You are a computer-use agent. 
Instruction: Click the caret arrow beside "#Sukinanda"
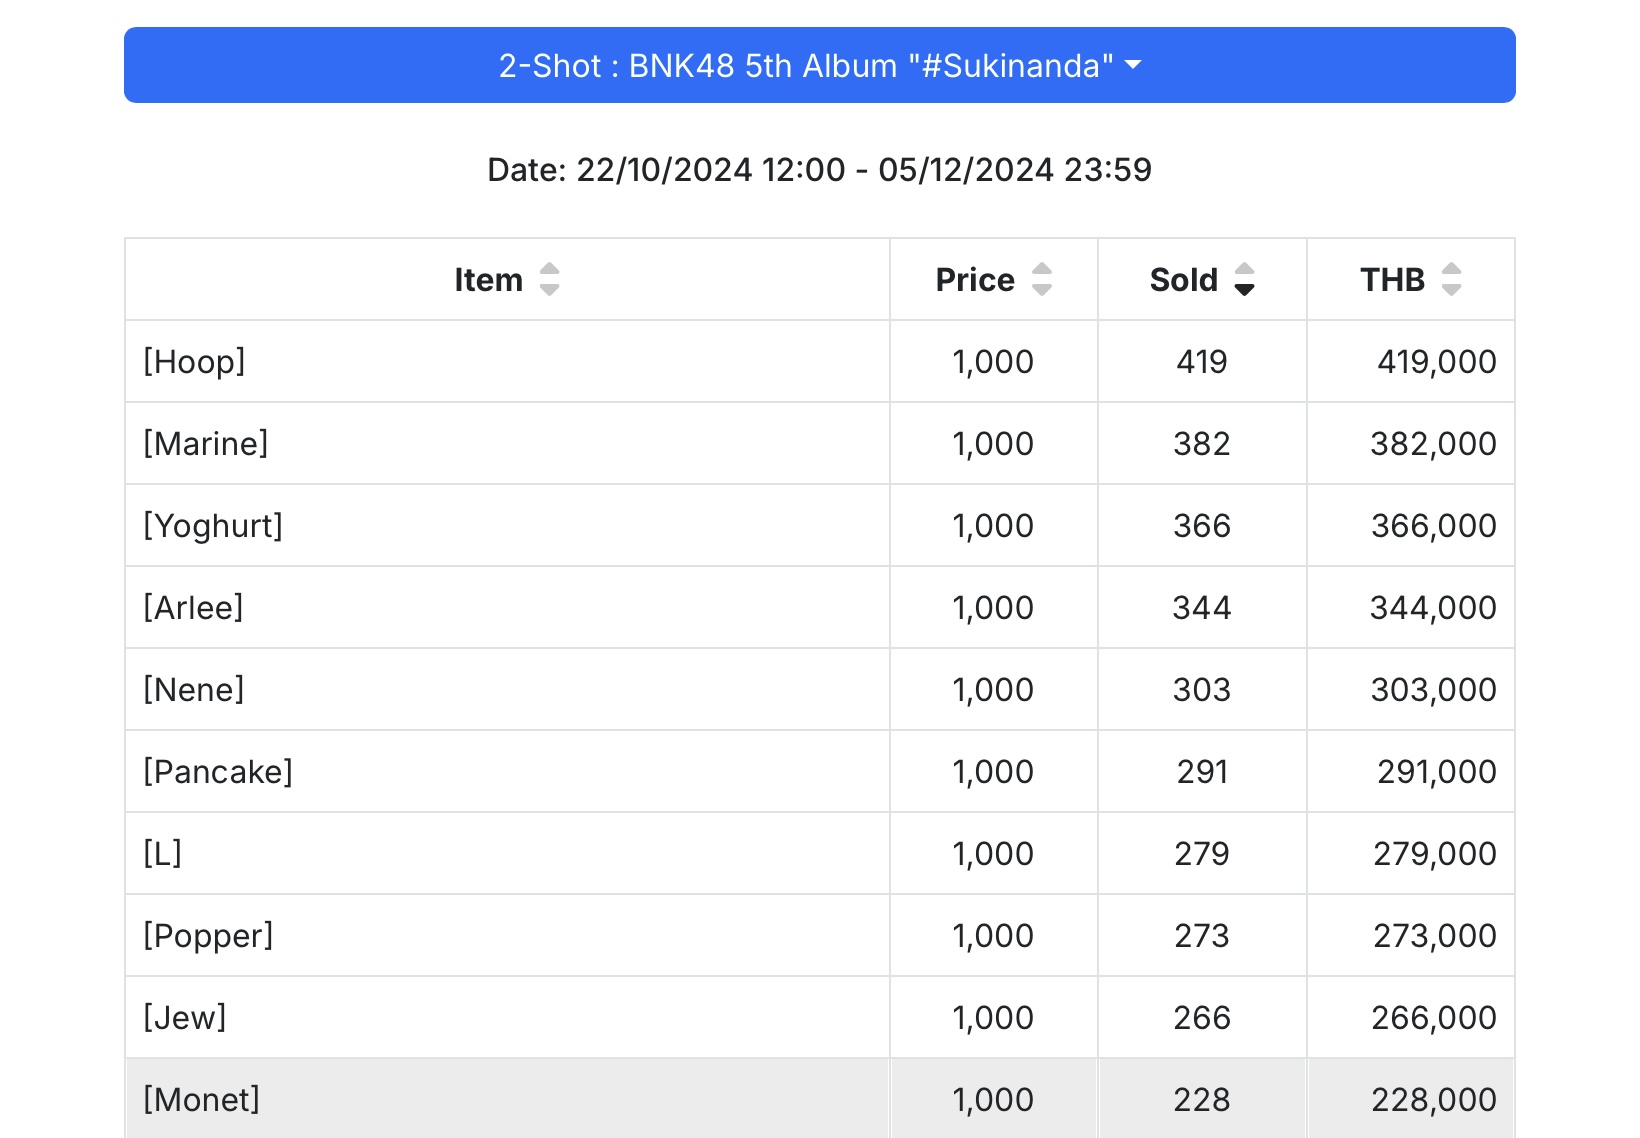tap(1133, 65)
